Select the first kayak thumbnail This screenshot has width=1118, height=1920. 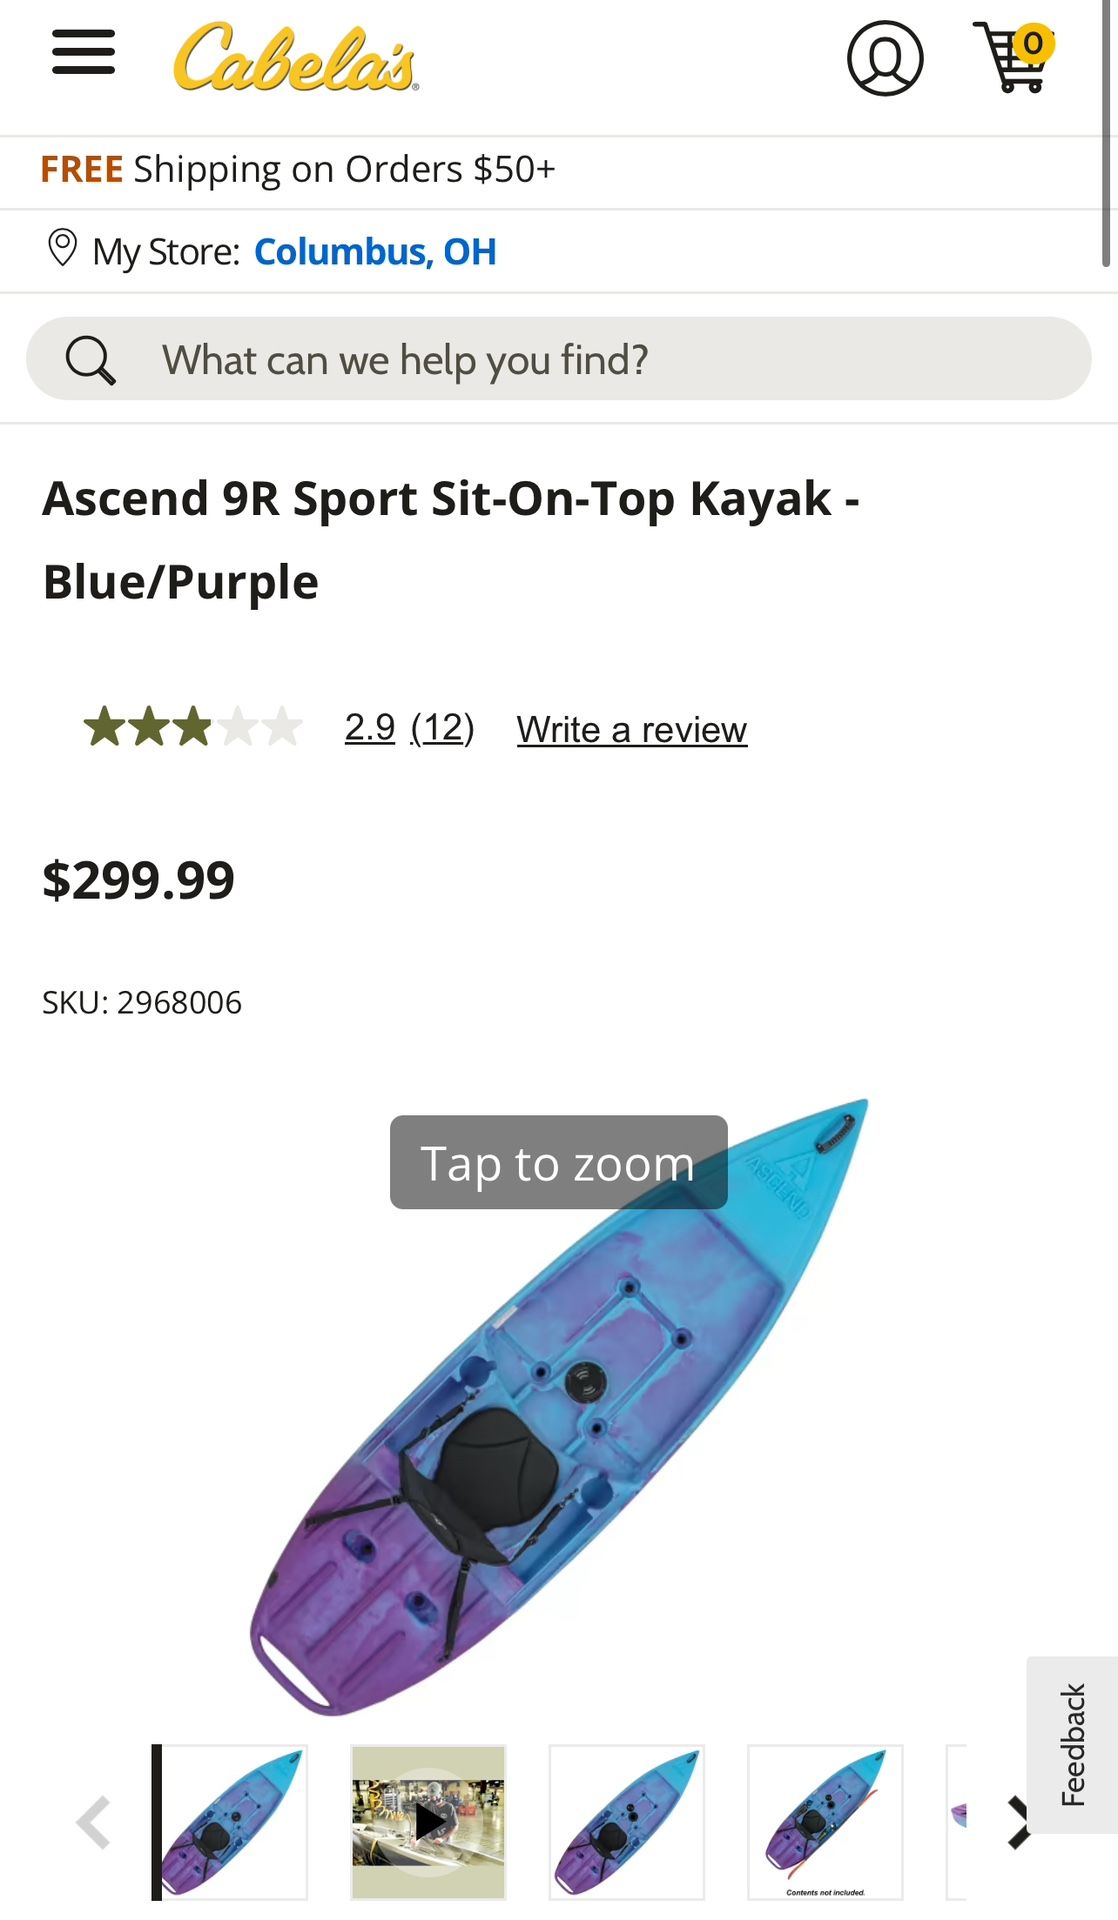pyautogui.click(x=234, y=1822)
